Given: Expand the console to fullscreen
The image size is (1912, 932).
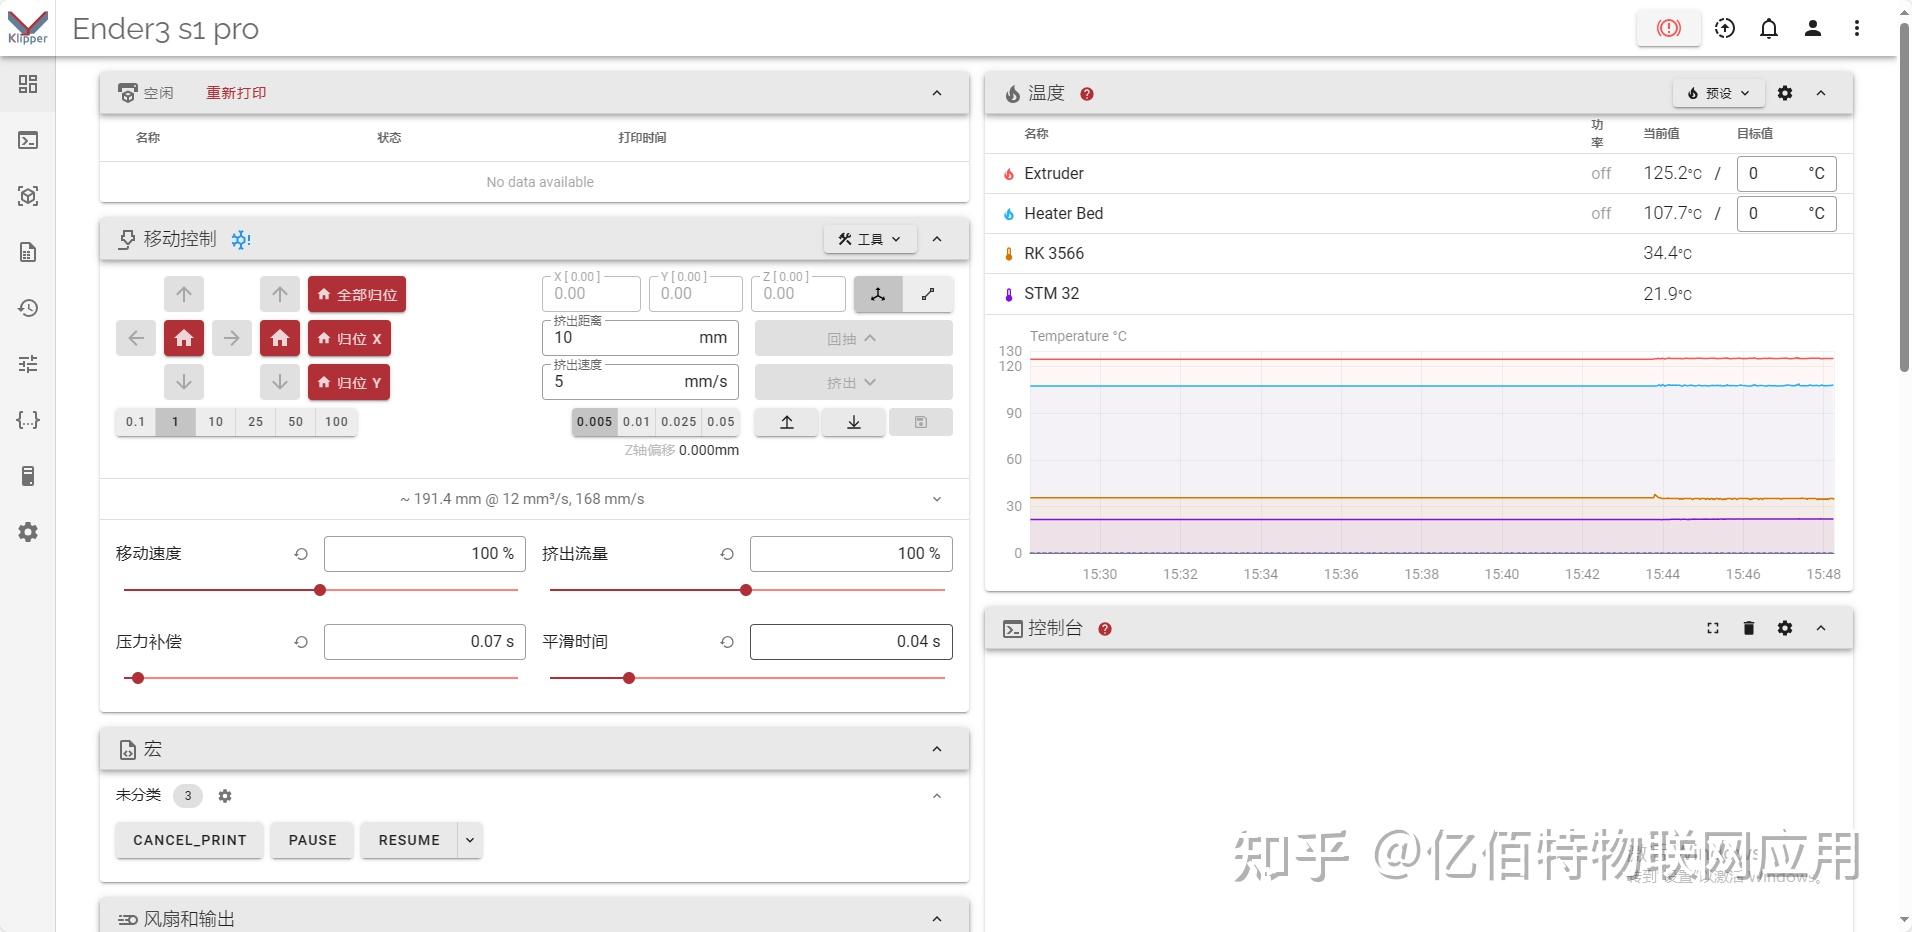Looking at the screenshot, I should [x=1712, y=628].
